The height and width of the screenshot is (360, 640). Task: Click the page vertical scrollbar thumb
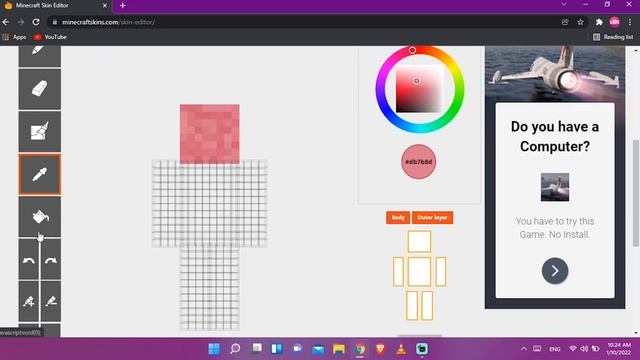(636, 193)
